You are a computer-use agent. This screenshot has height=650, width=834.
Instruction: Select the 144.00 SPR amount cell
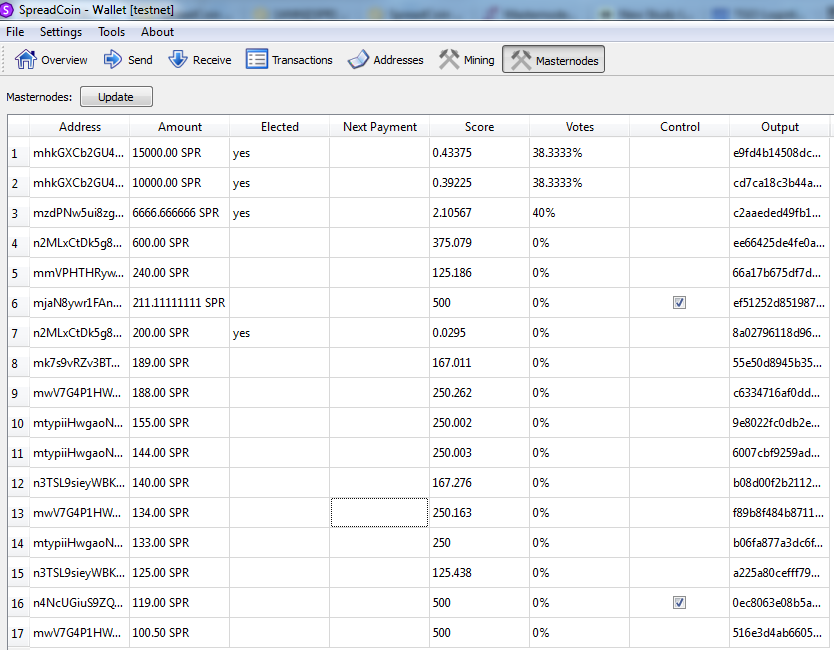pos(180,453)
